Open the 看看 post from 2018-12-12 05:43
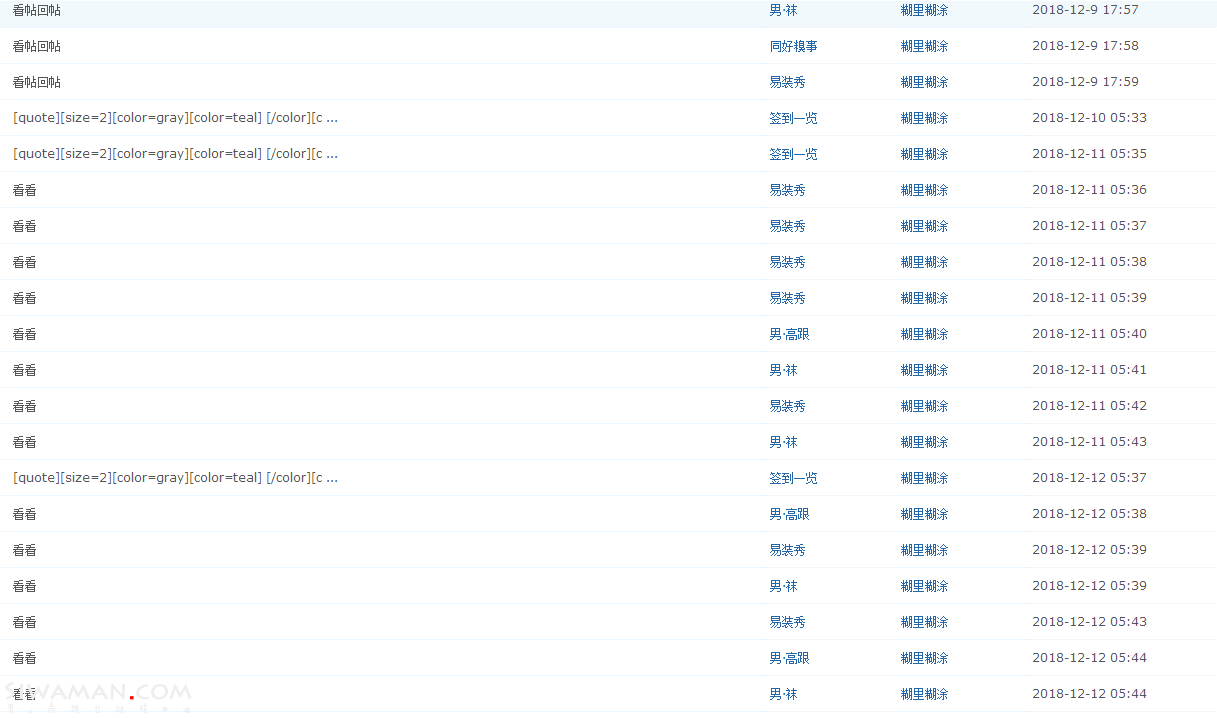1217x718 pixels. click(24, 622)
